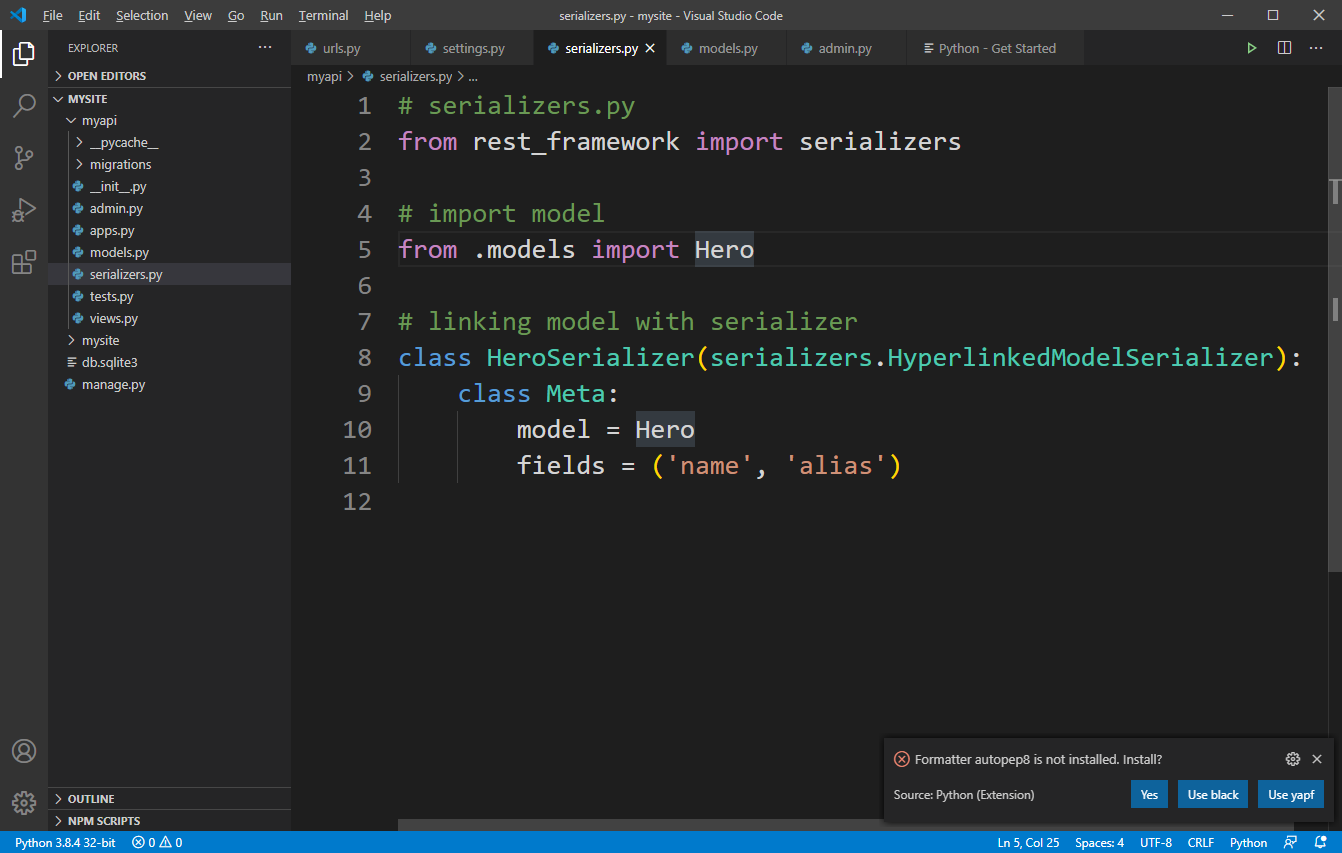Open the Edit menu
Screen dimensions: 1342x853
(89, 16)
